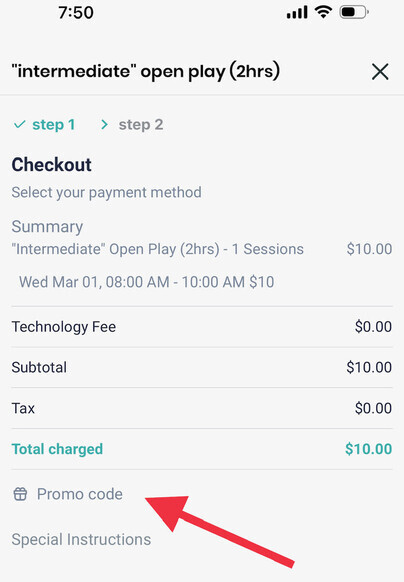Tap the Intermediate Open Play summary line
This screenshot has height=582, width=404.
click(157, 249)
